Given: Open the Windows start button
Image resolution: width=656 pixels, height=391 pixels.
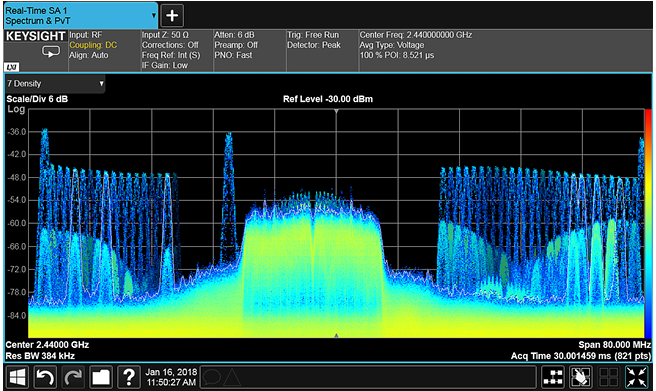Looking at the screenshot, I should tap(17, 378).
